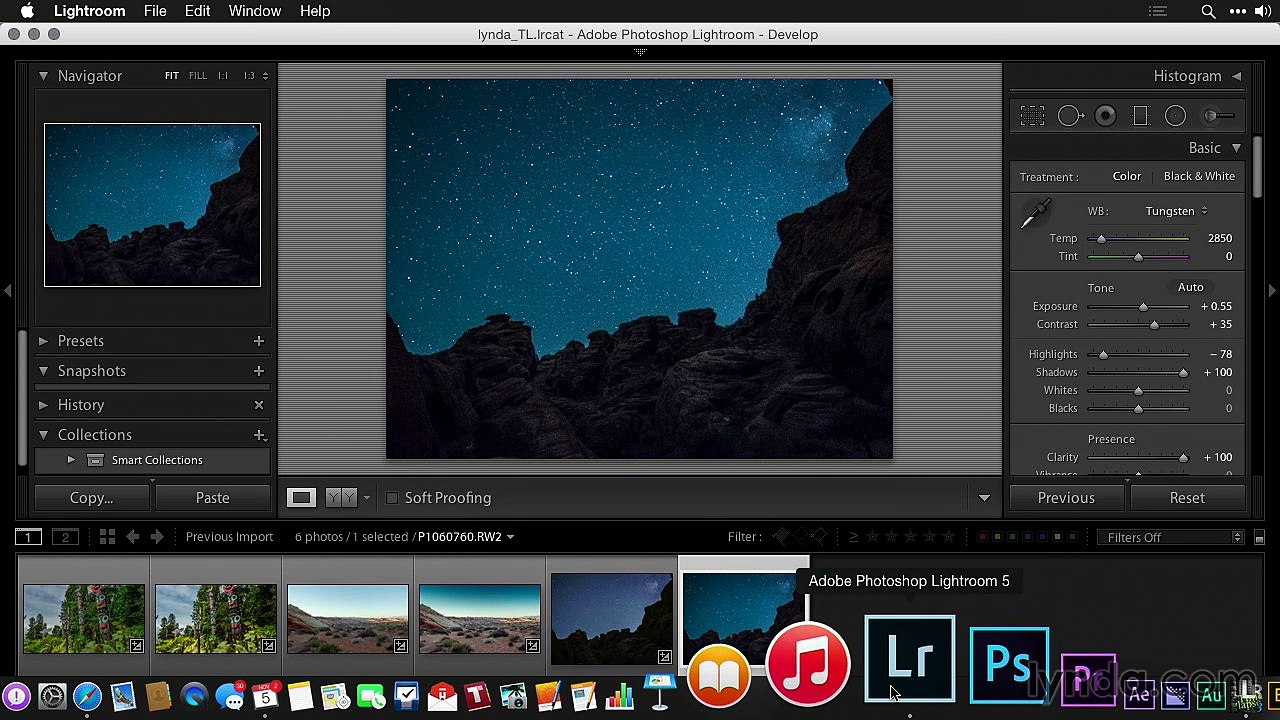Open the Lightroom menu
This screenshot has height=720, width=1280.
pyautogui.click(x=89, y=11)
